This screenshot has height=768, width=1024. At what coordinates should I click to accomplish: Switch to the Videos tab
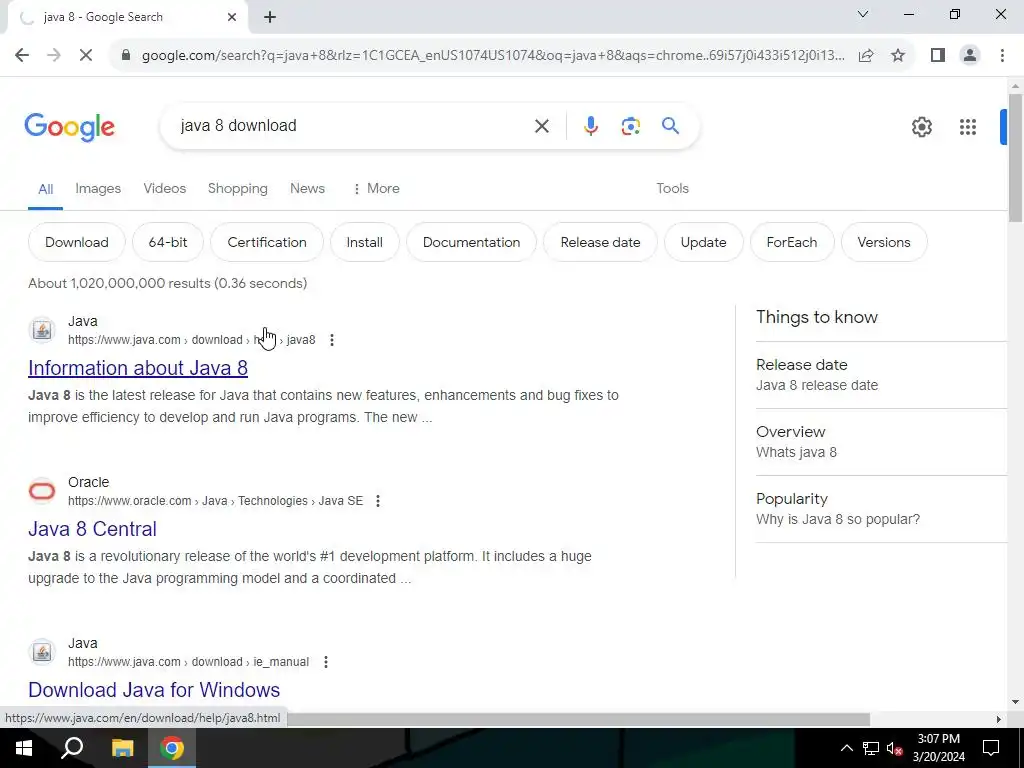(x=165, y=189)
